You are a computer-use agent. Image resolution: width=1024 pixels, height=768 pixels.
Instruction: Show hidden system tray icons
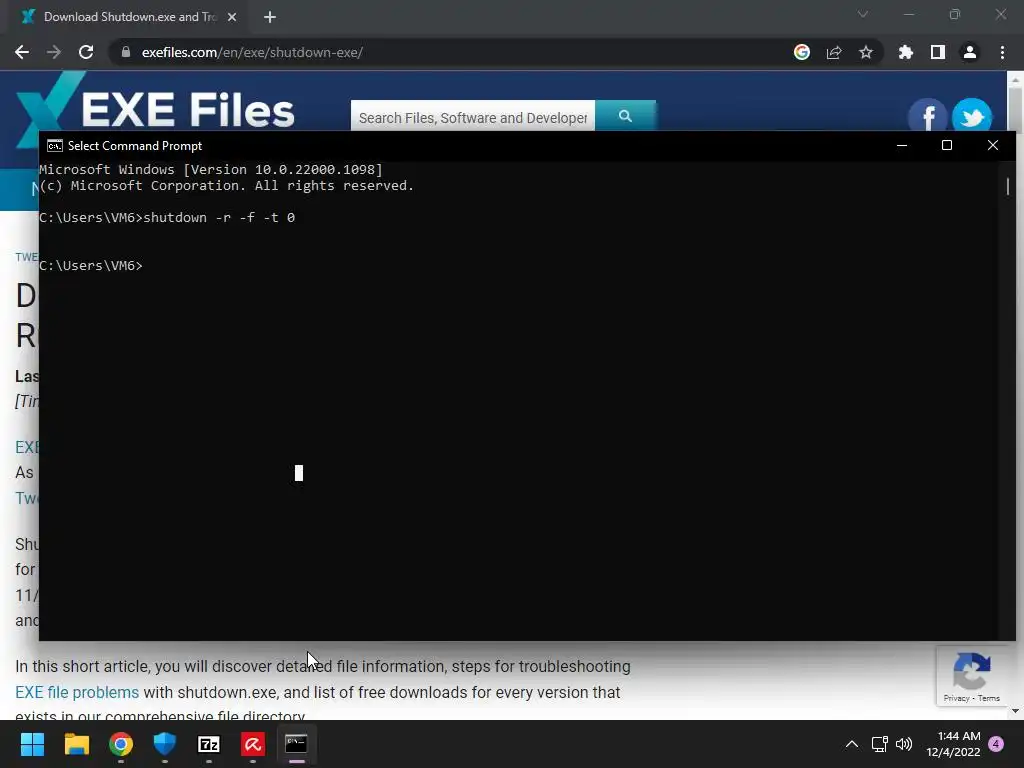(x=852, y=744)
